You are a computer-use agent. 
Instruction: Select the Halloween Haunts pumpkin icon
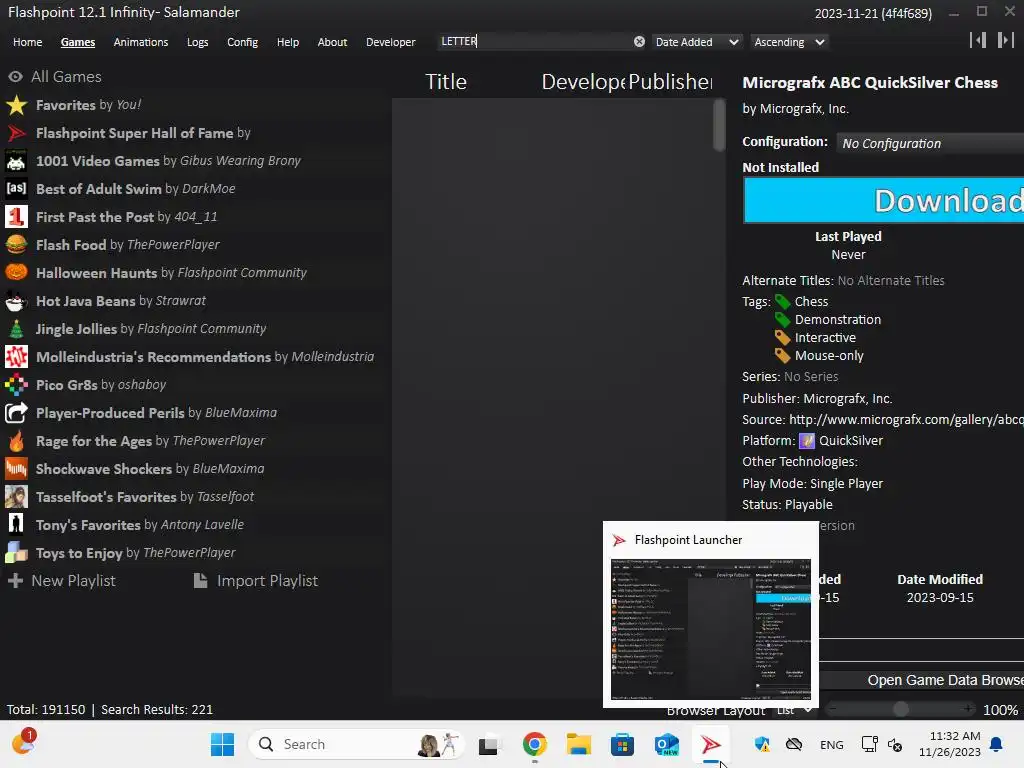coord(16,273)
